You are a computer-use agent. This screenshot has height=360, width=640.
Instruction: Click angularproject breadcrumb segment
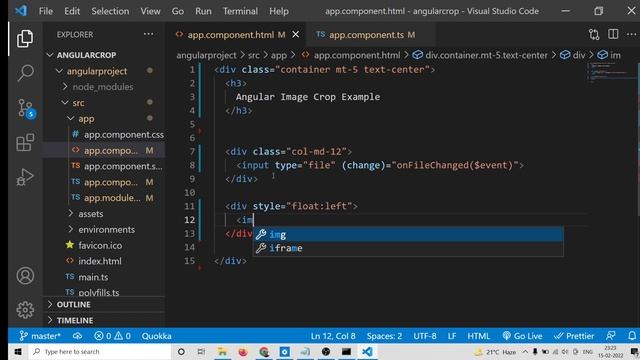(206, 55)
